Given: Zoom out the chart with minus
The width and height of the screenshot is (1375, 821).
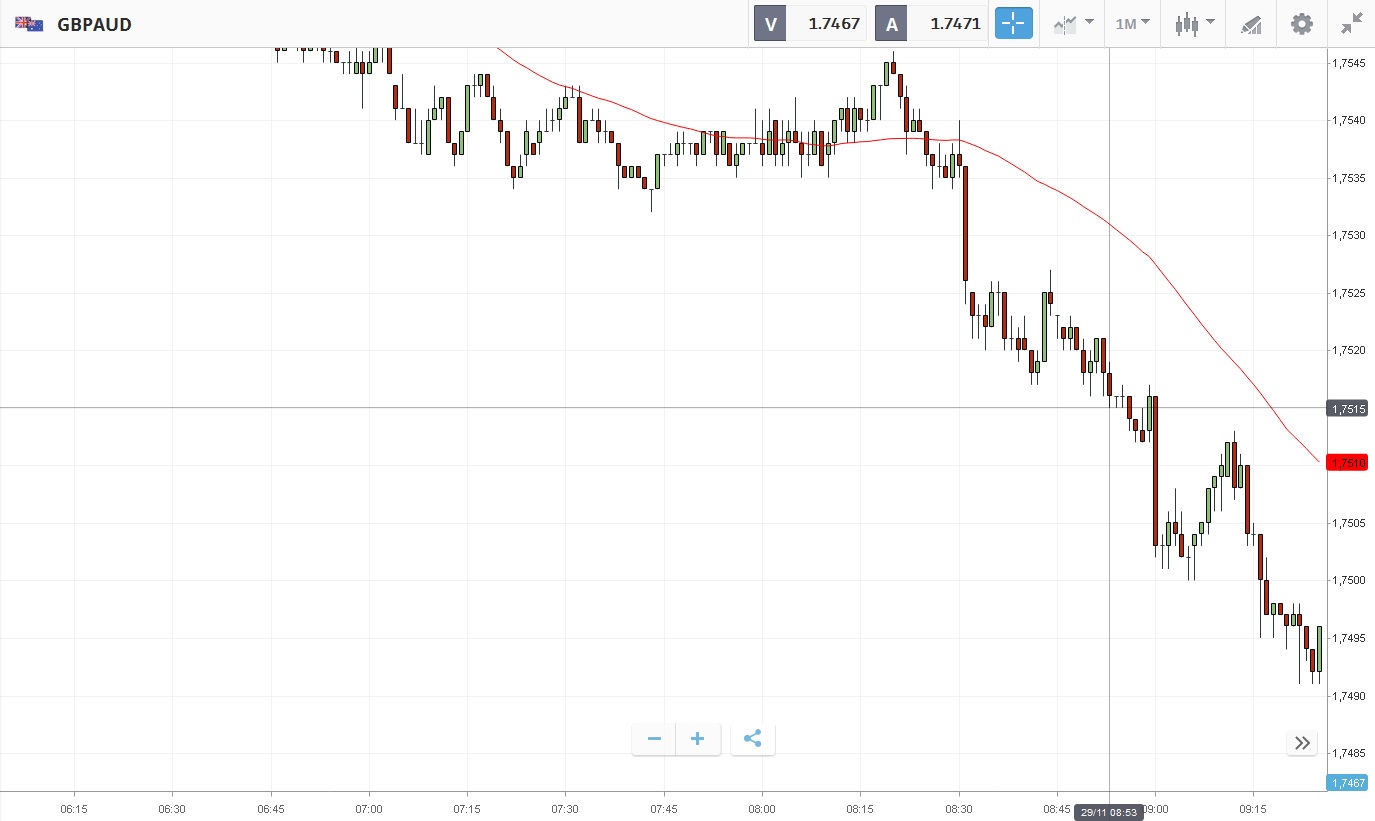Looking at the screenshot, I should 654,739.
